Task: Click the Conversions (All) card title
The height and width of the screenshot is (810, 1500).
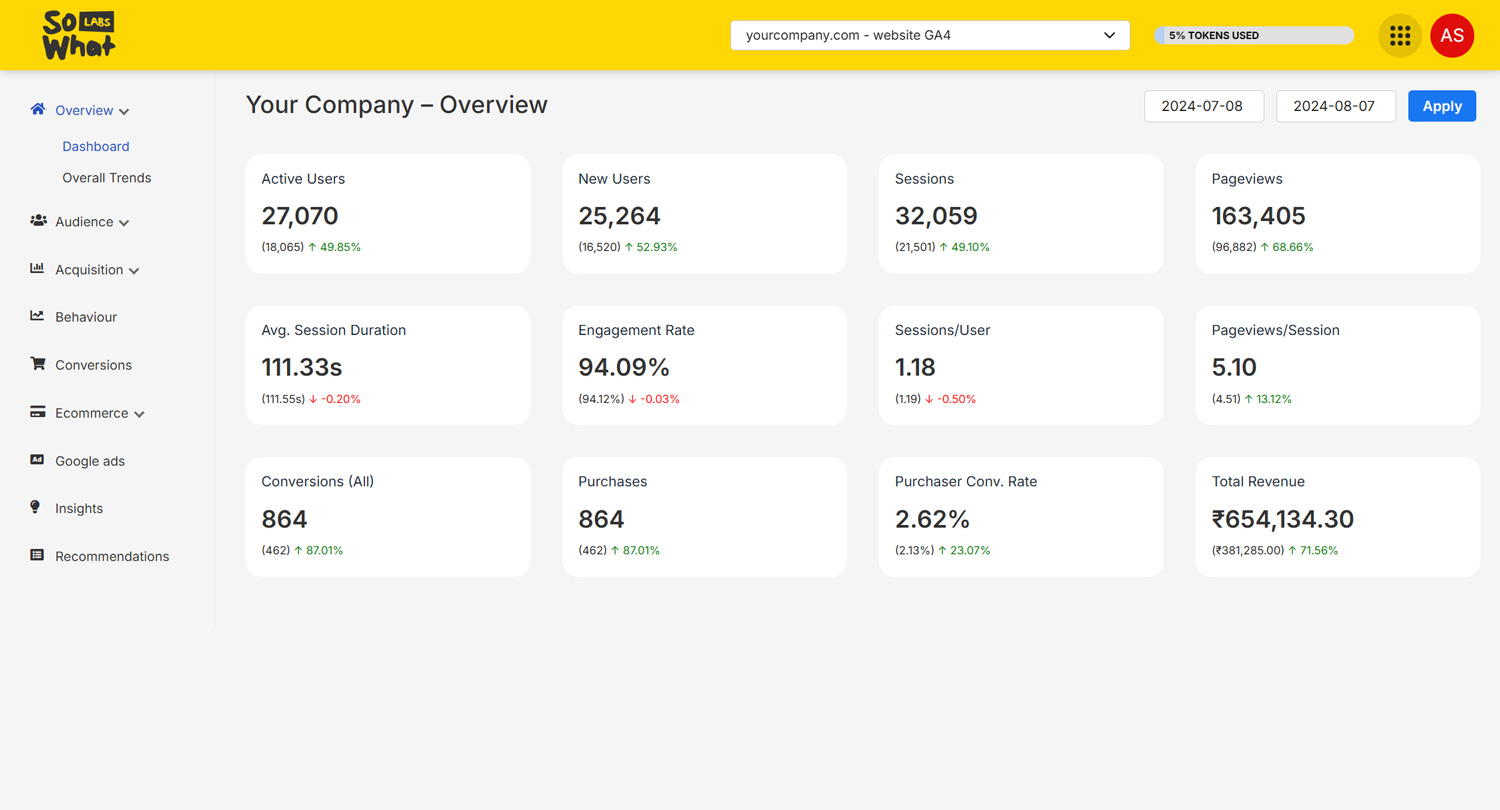Action: (318, 482)
